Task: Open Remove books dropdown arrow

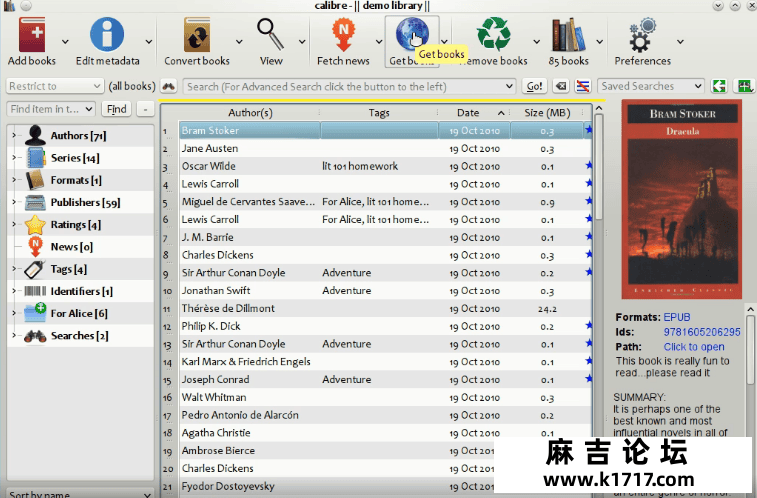Action: pyautogui.click(x=536, y=42)
